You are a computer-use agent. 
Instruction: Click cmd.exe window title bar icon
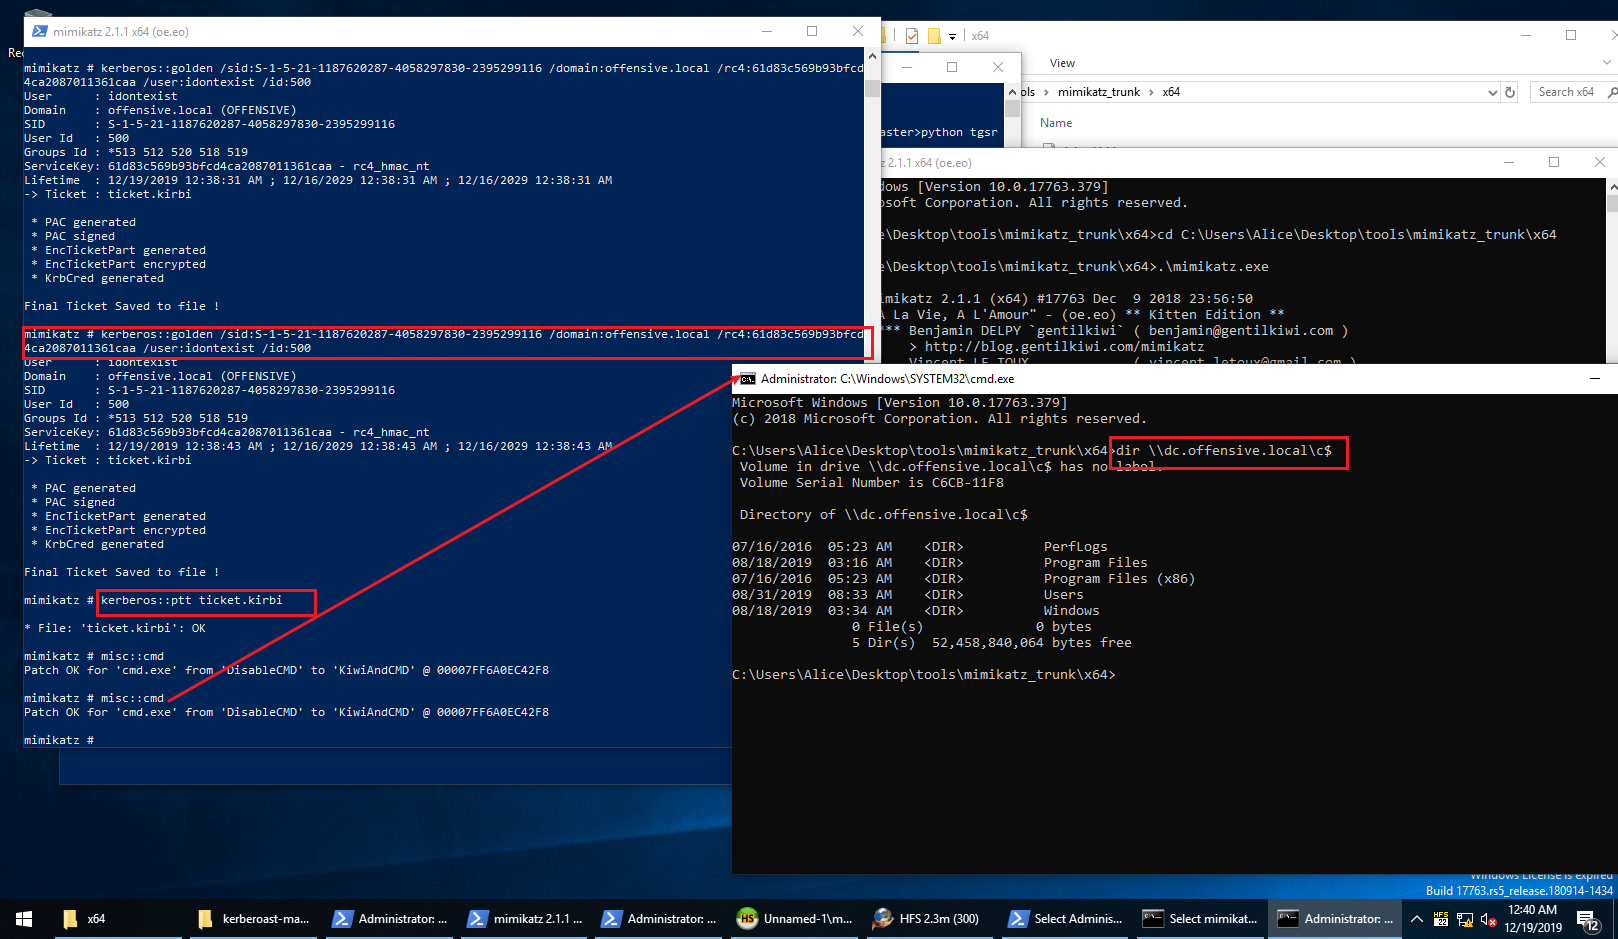coord(747,379)
